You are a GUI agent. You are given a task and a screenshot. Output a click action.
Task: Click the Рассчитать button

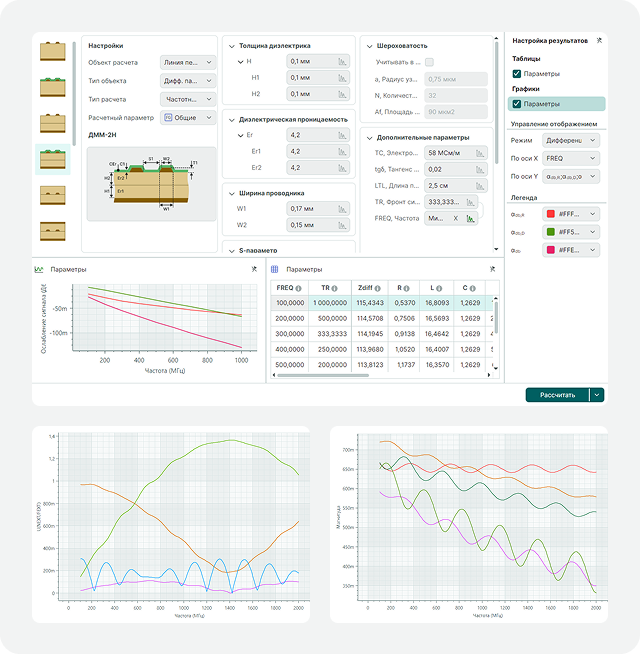click(x=557, y=395)
